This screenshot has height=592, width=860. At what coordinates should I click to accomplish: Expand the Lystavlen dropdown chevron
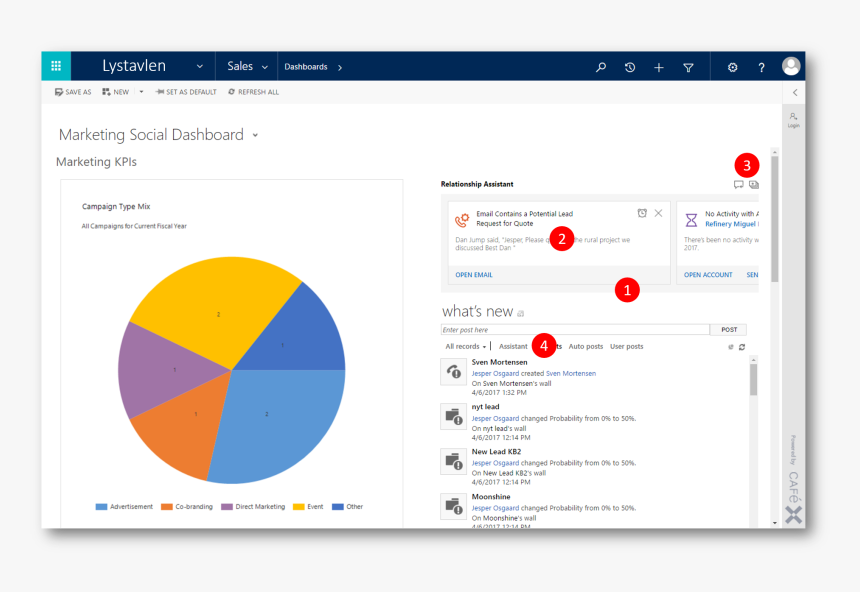tap(200, 66)
